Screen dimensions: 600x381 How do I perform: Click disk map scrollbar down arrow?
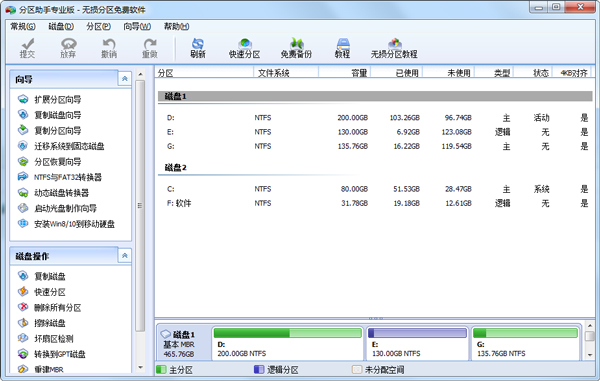point(590,355)
